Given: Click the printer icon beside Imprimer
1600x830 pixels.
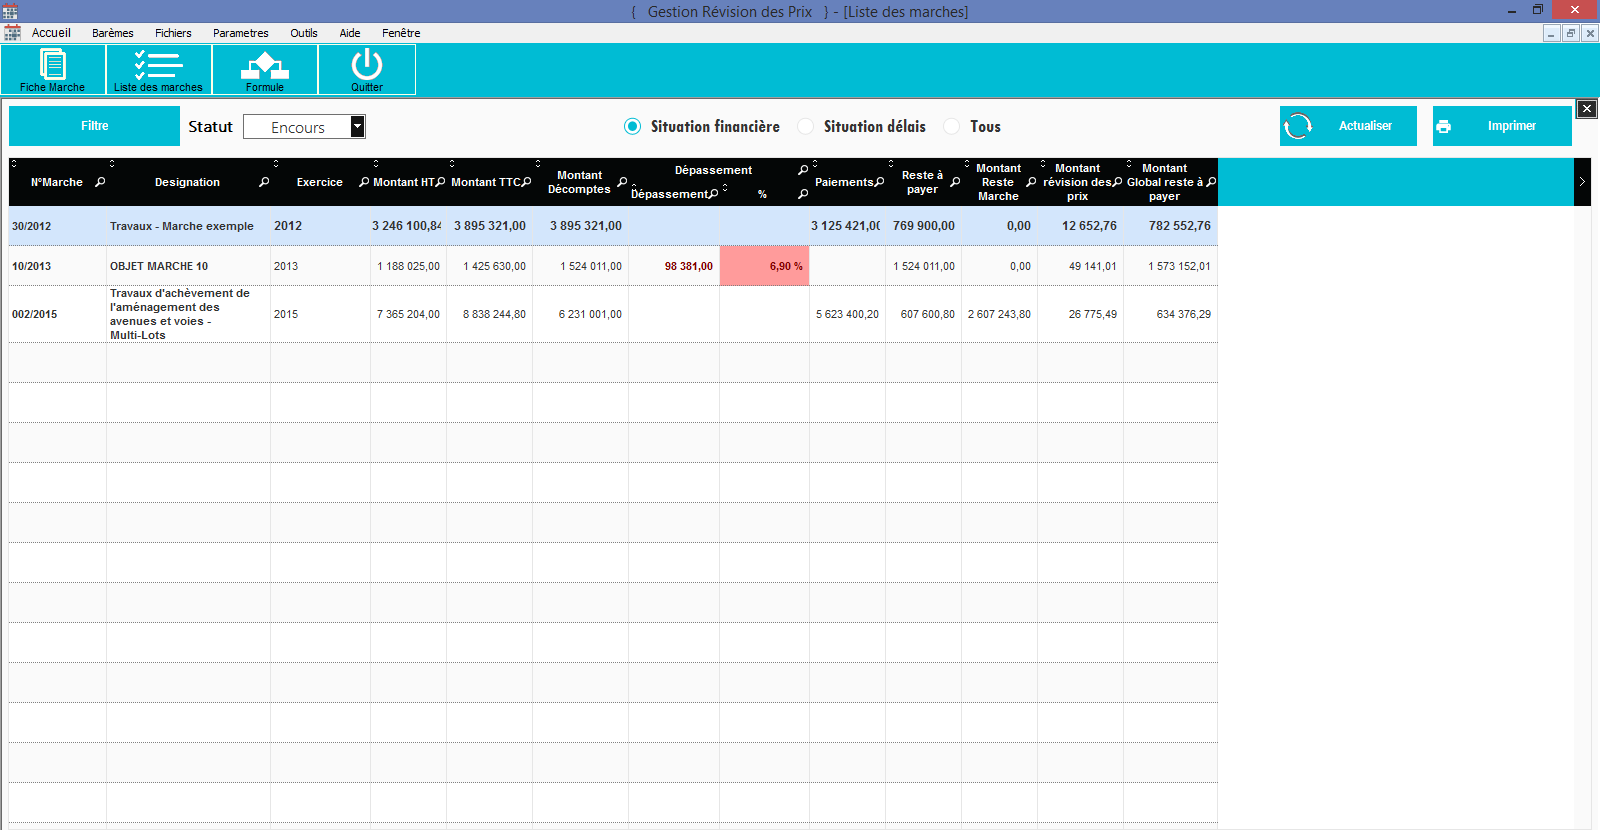Looking at the screenshot, I should coord(1443,126).
